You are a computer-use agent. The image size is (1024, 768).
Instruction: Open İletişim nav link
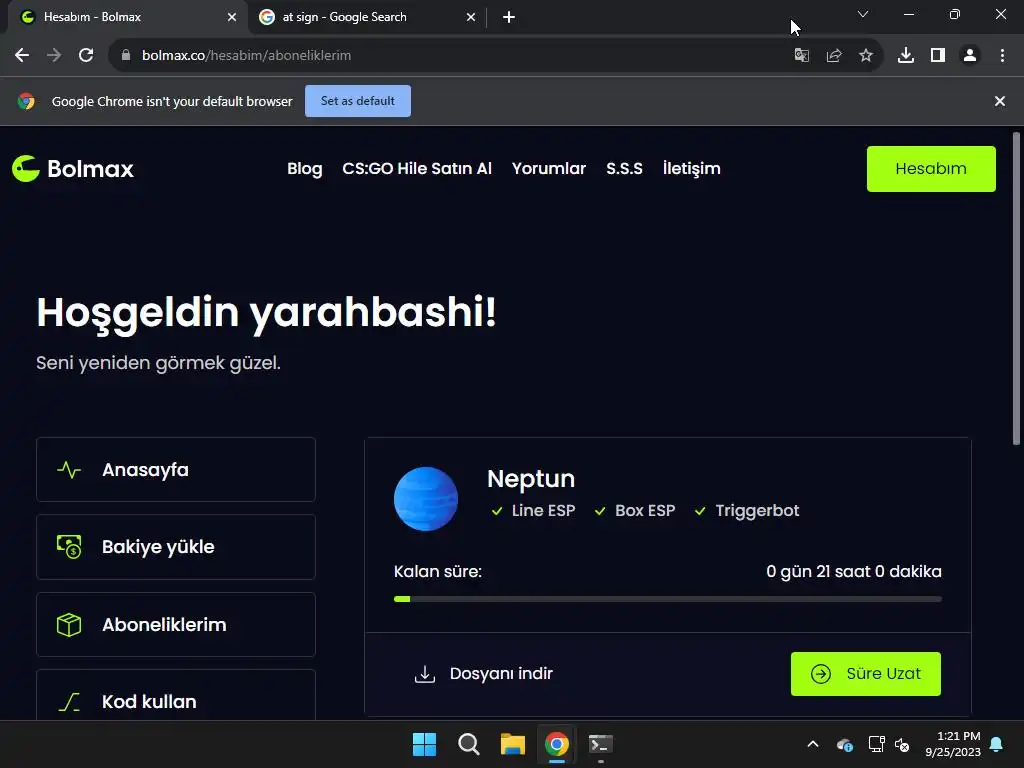click(x=692, y=168)
